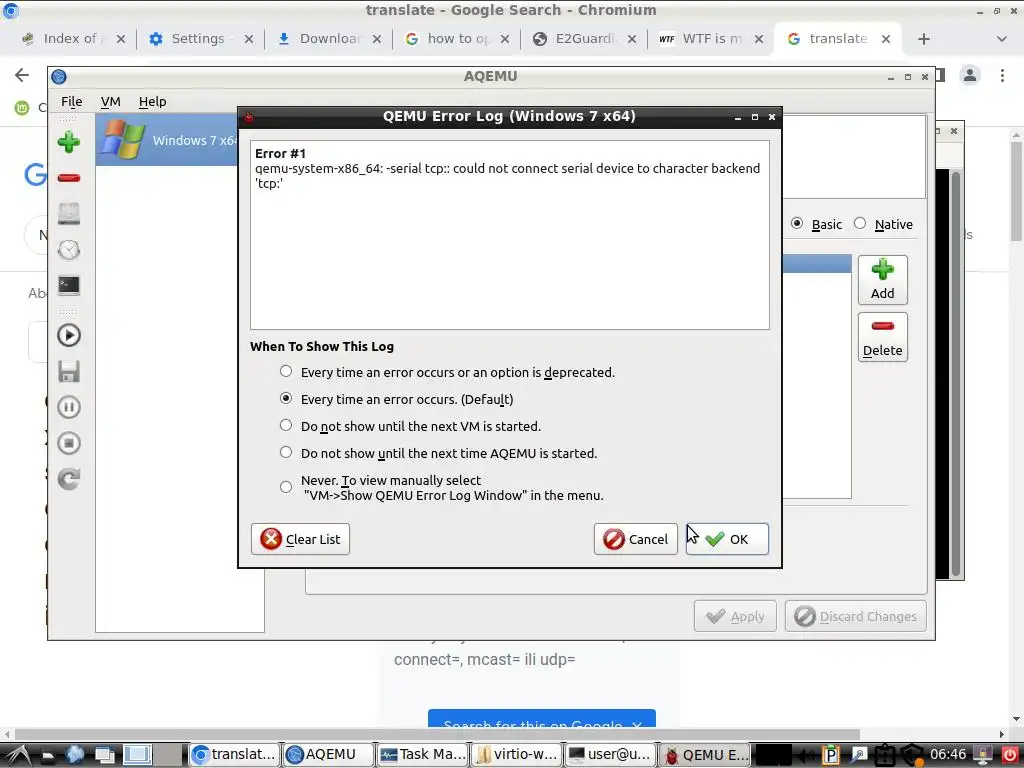Click Cancel in QEMU Error Log dialog

tap(635, 539)
